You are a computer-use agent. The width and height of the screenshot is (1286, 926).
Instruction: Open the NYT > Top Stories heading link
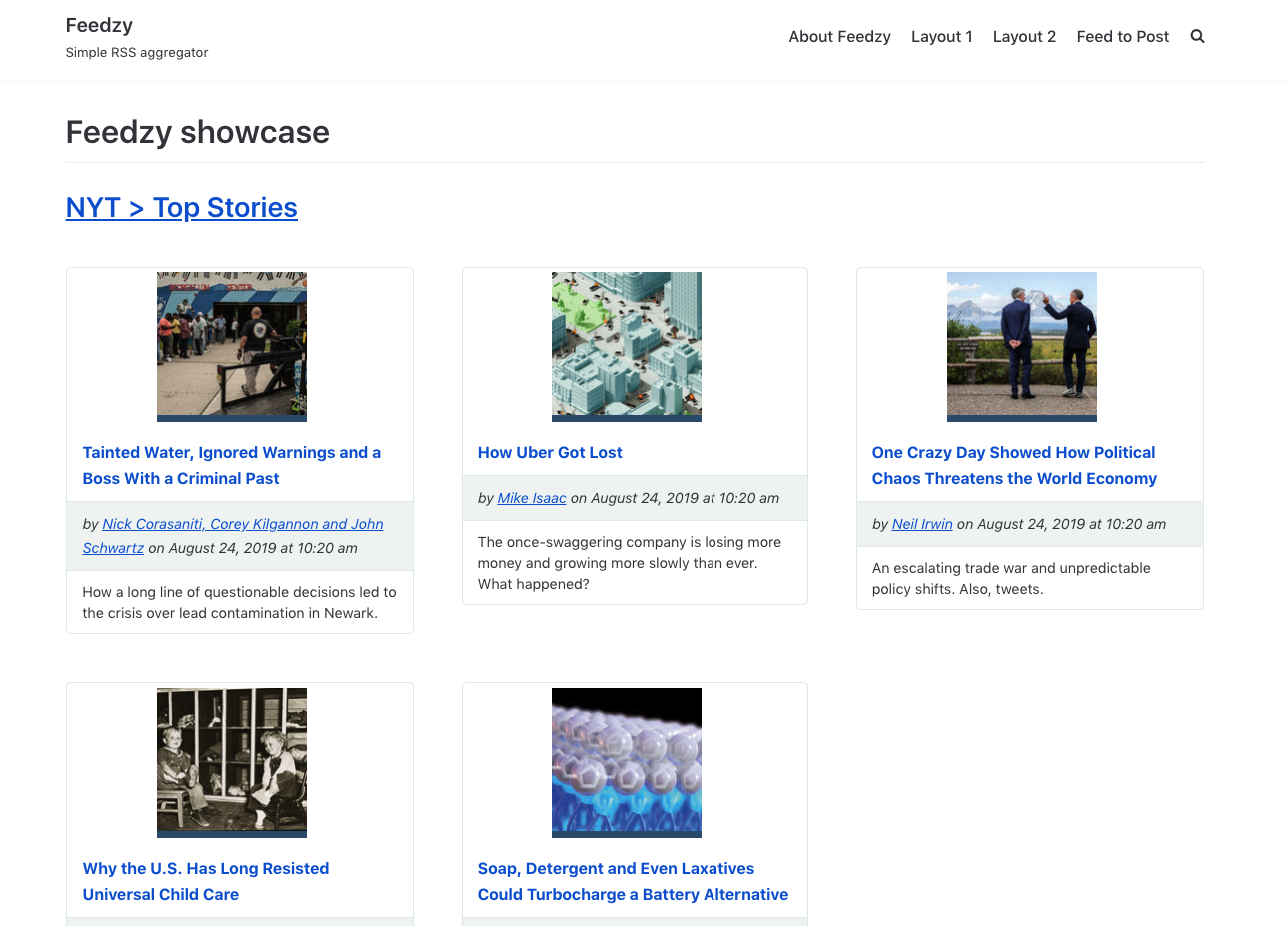coord(182,207)
